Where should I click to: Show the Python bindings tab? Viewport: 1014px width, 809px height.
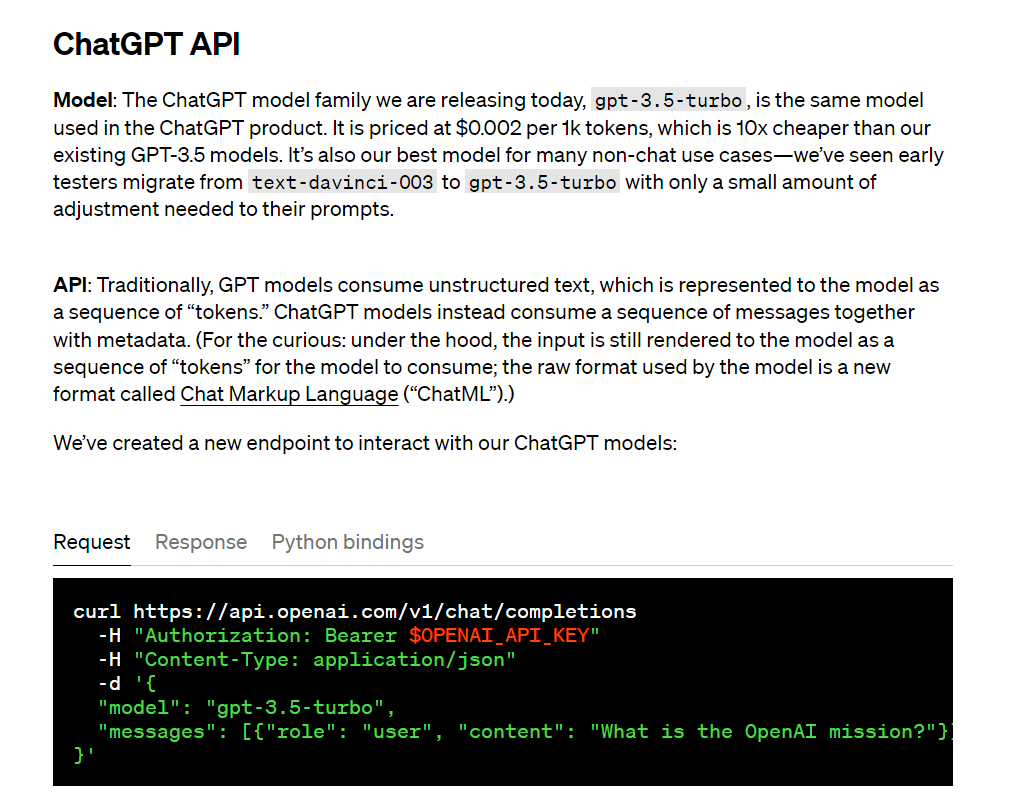click(x=347, y=542)
